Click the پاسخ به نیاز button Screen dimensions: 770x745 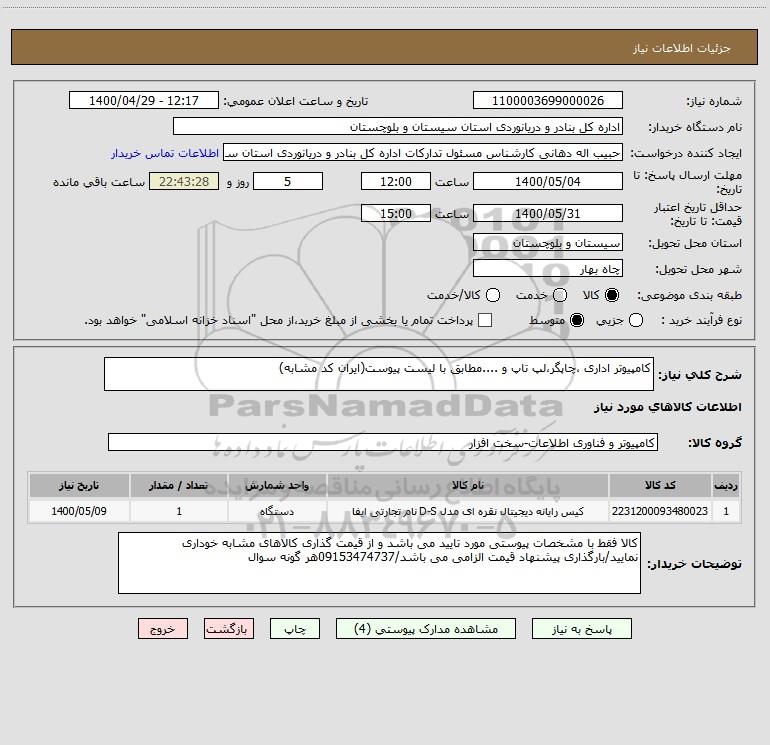pos(581,629)
